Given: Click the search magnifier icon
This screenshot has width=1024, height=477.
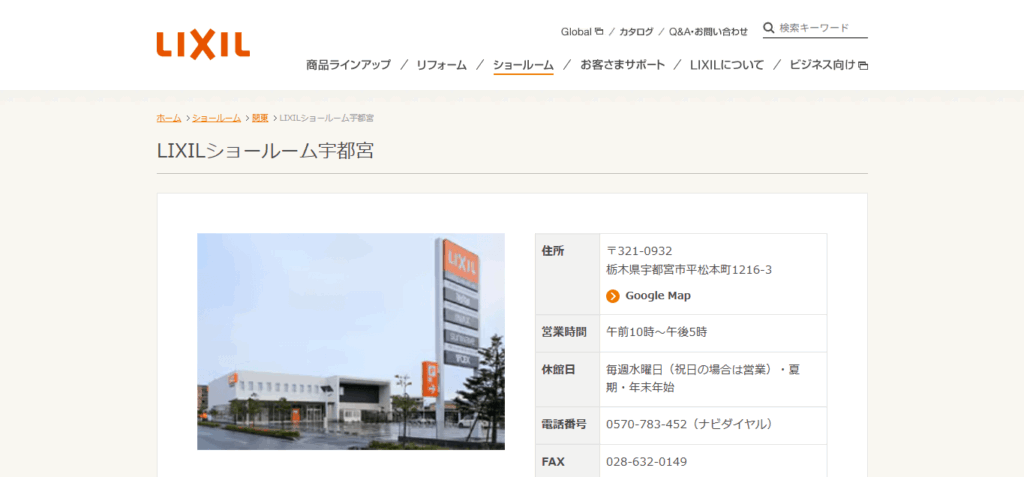Looking at the screenshot, I should pyautogui.click(x=769, y=28).
